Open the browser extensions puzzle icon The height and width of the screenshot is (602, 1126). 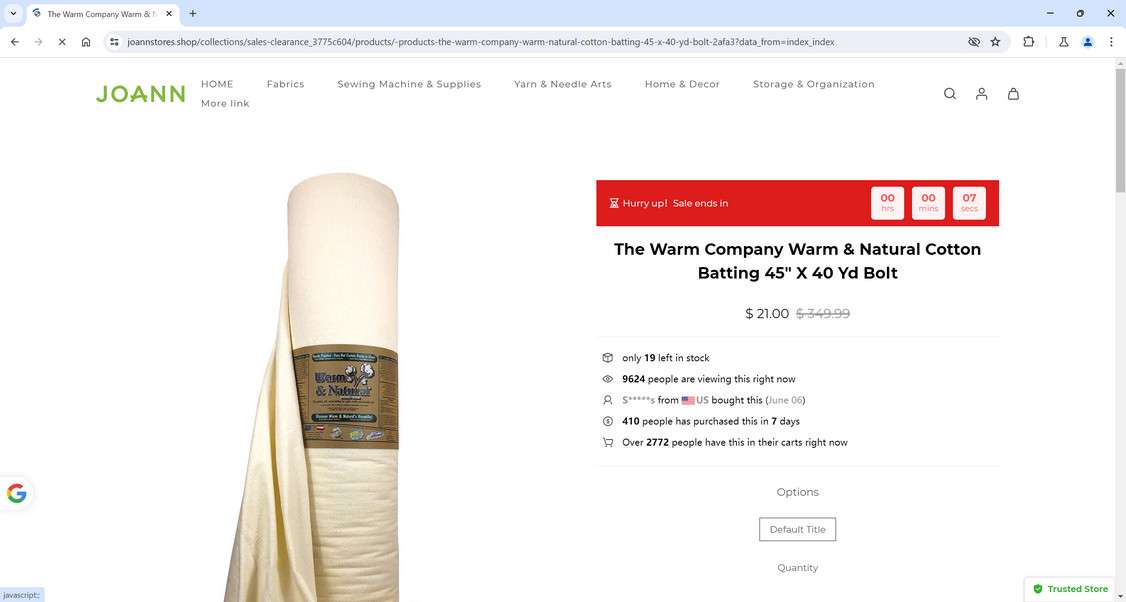(x=1028, y=42)
